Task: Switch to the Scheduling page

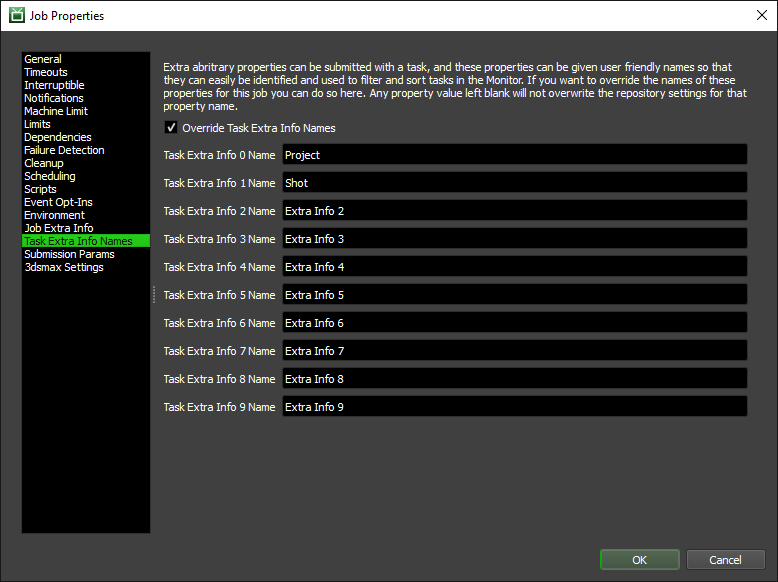Action: [x=50, y=176]
